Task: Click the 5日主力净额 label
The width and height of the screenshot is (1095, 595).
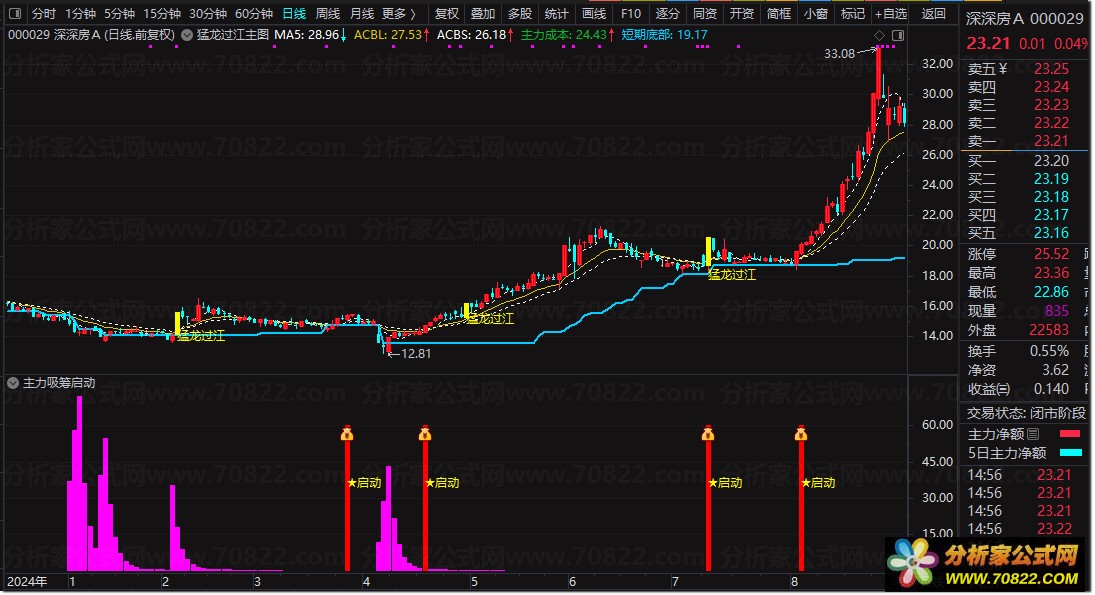Action: (x=1007, y=453)
